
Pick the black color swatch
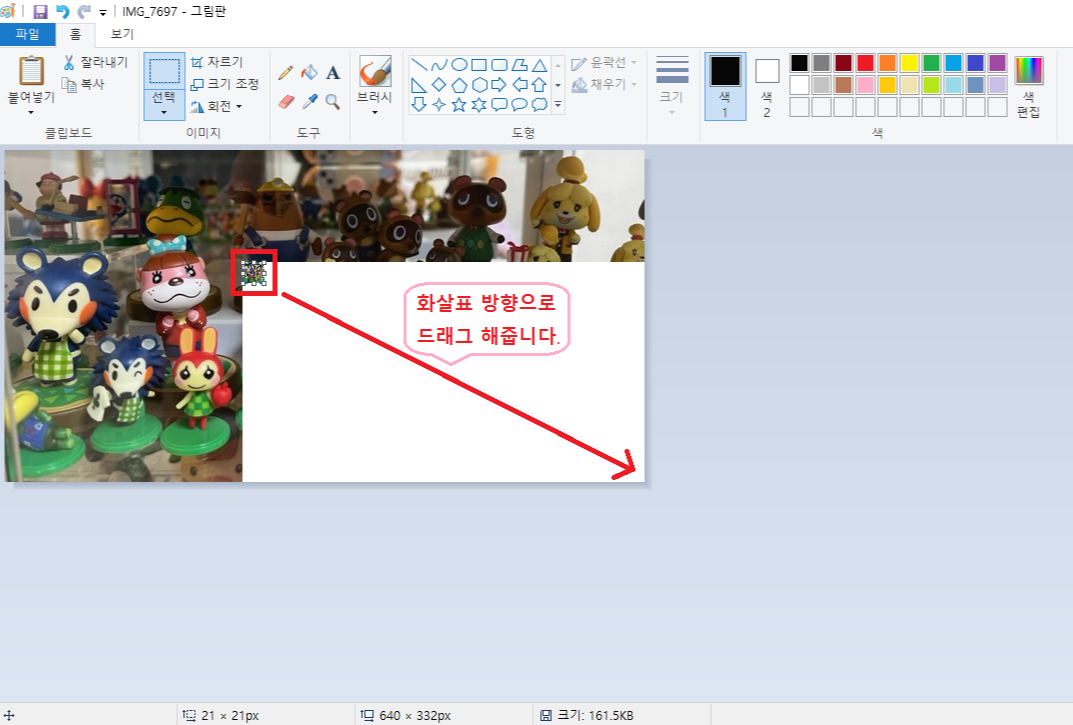(x=799, y=63)
